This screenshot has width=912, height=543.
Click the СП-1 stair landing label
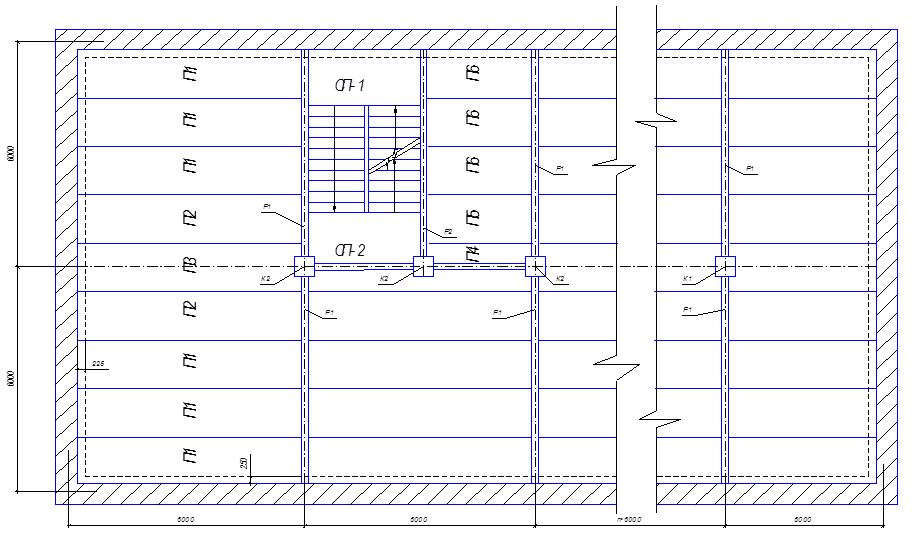[350, 86]
